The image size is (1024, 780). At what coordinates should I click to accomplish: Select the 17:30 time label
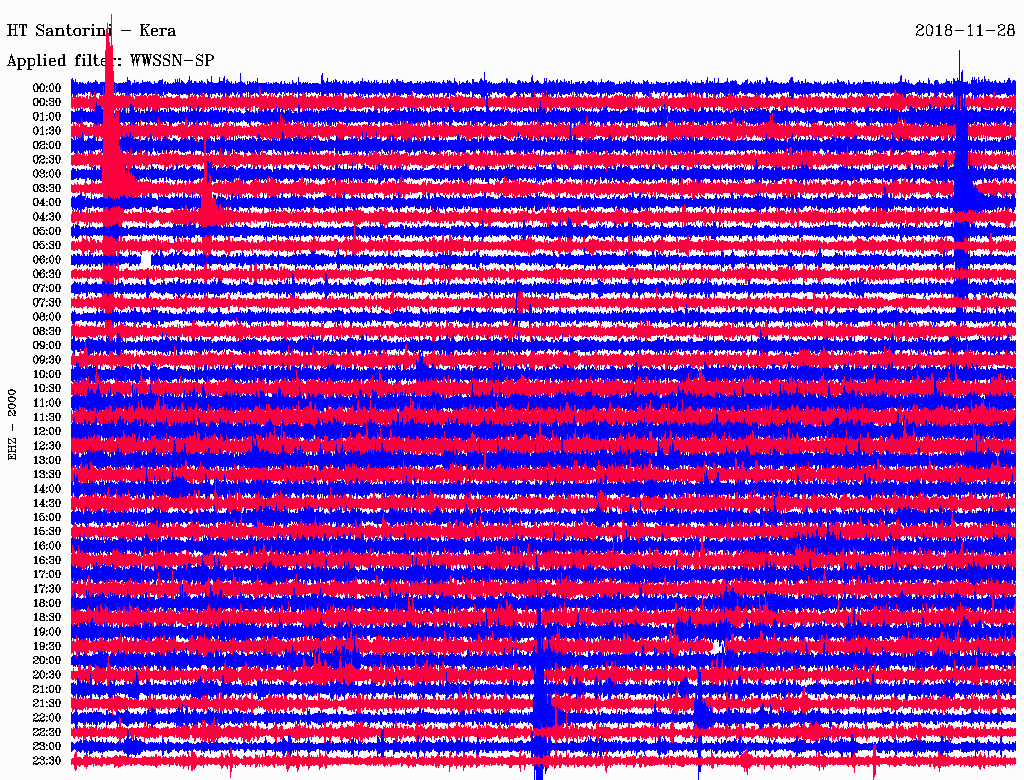(47, 589)
